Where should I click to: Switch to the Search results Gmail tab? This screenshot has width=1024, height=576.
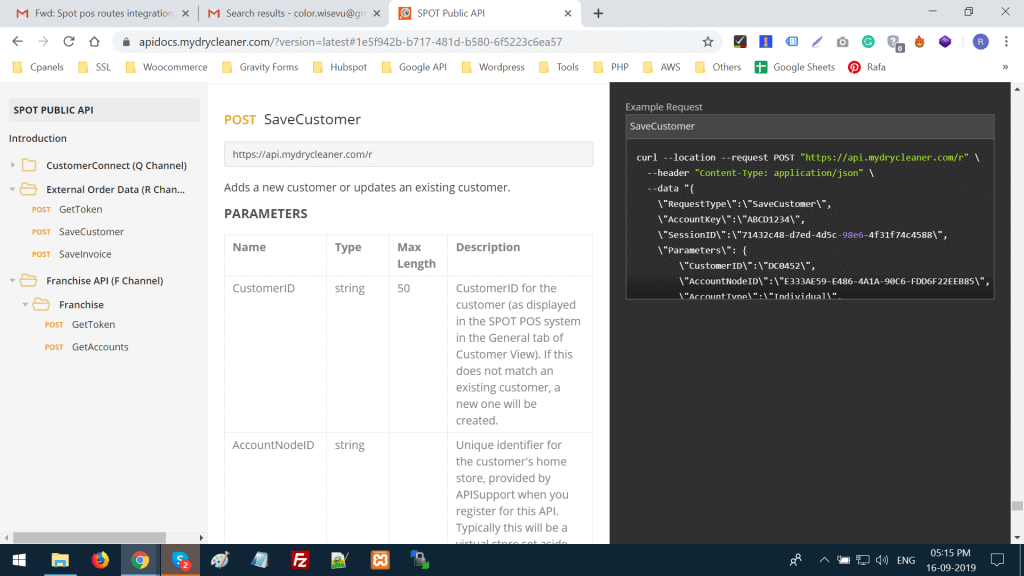click(x=293, y=13)
